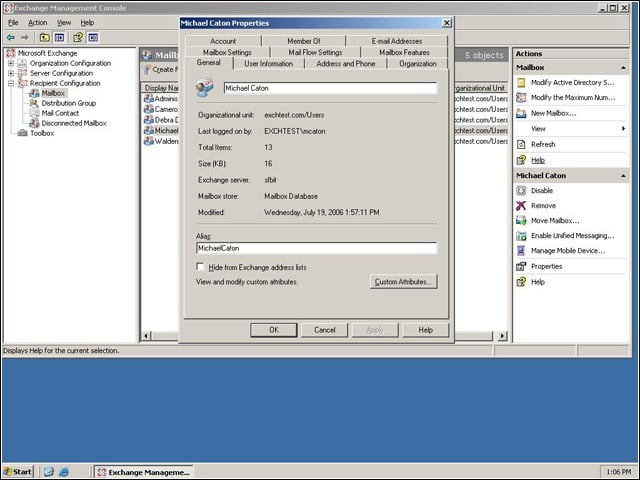
Task: Click the up-one-level folder toolbar icon
Action: pos(44,38)
